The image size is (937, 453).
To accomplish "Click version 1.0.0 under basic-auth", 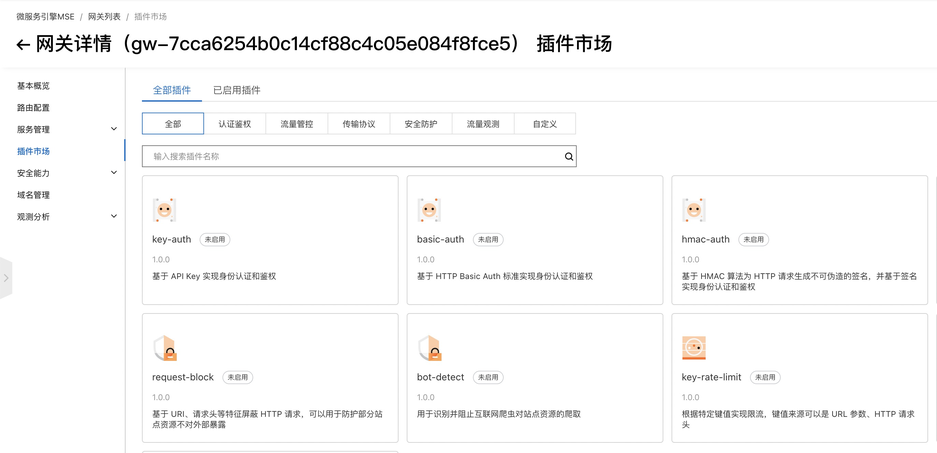I will (425, 259).
